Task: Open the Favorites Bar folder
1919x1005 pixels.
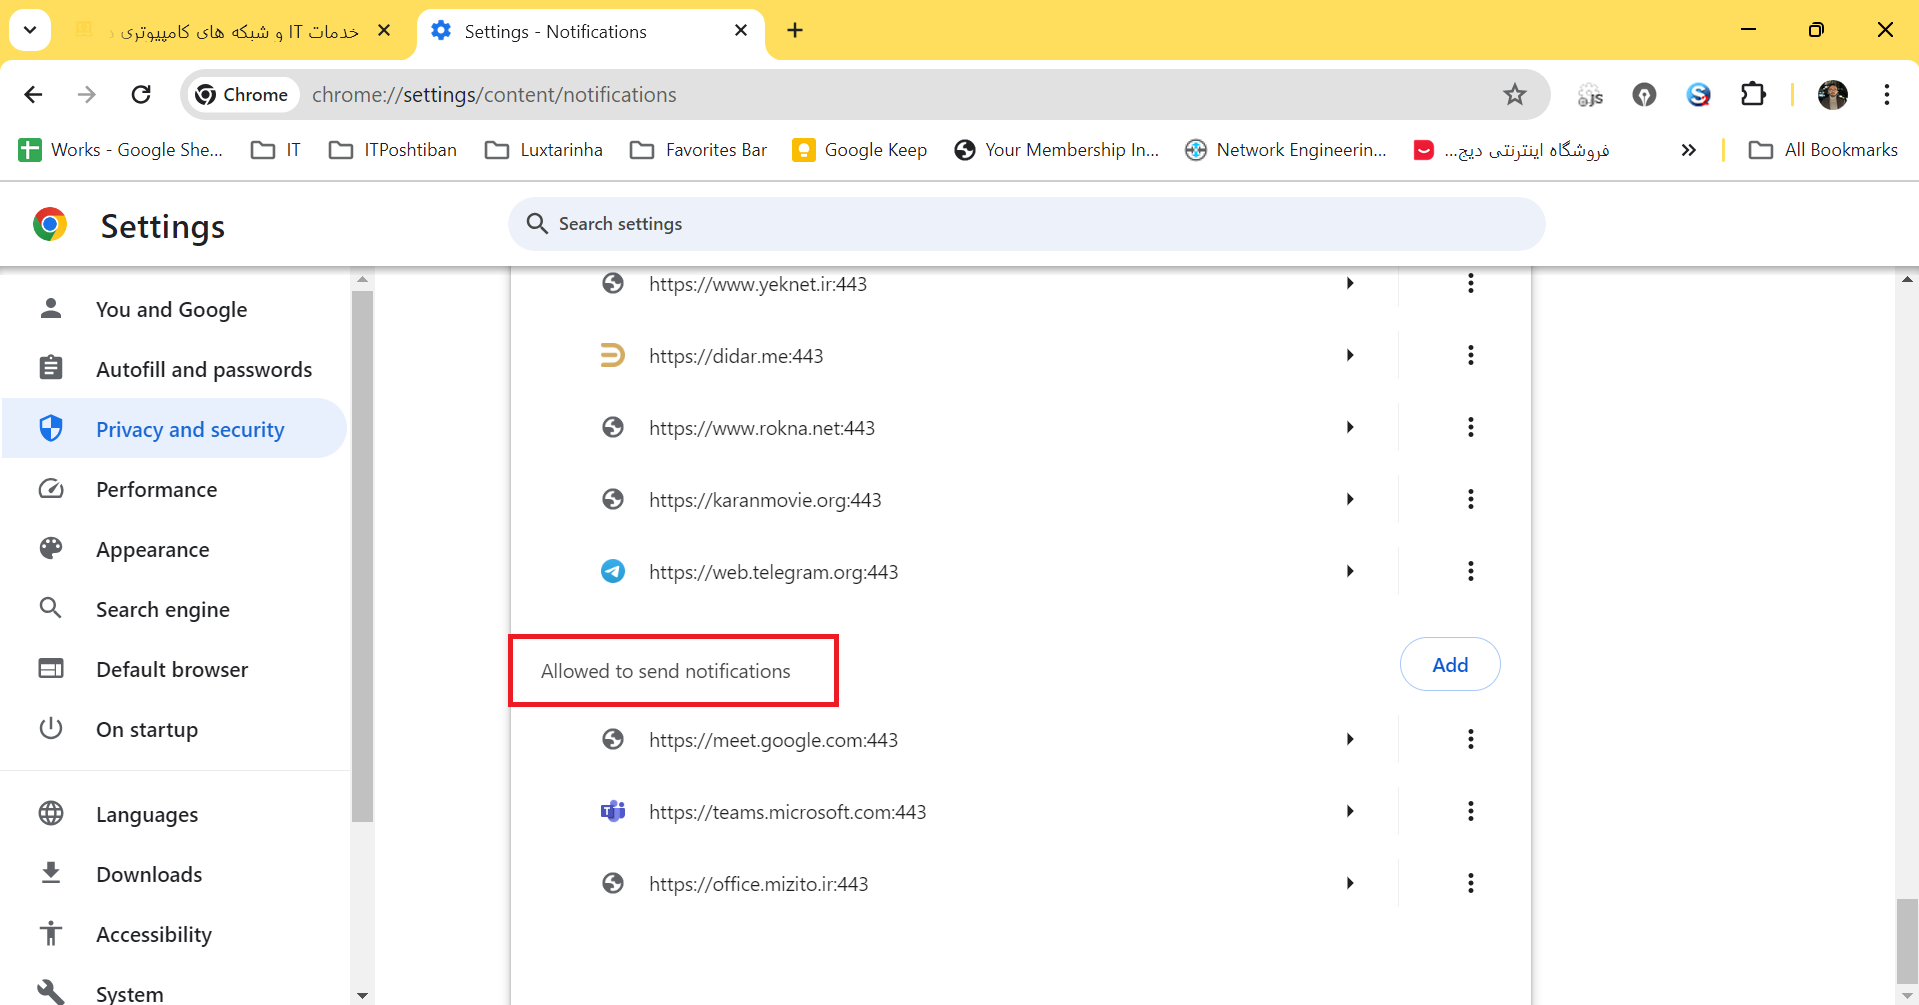Action: coord(699,150)
